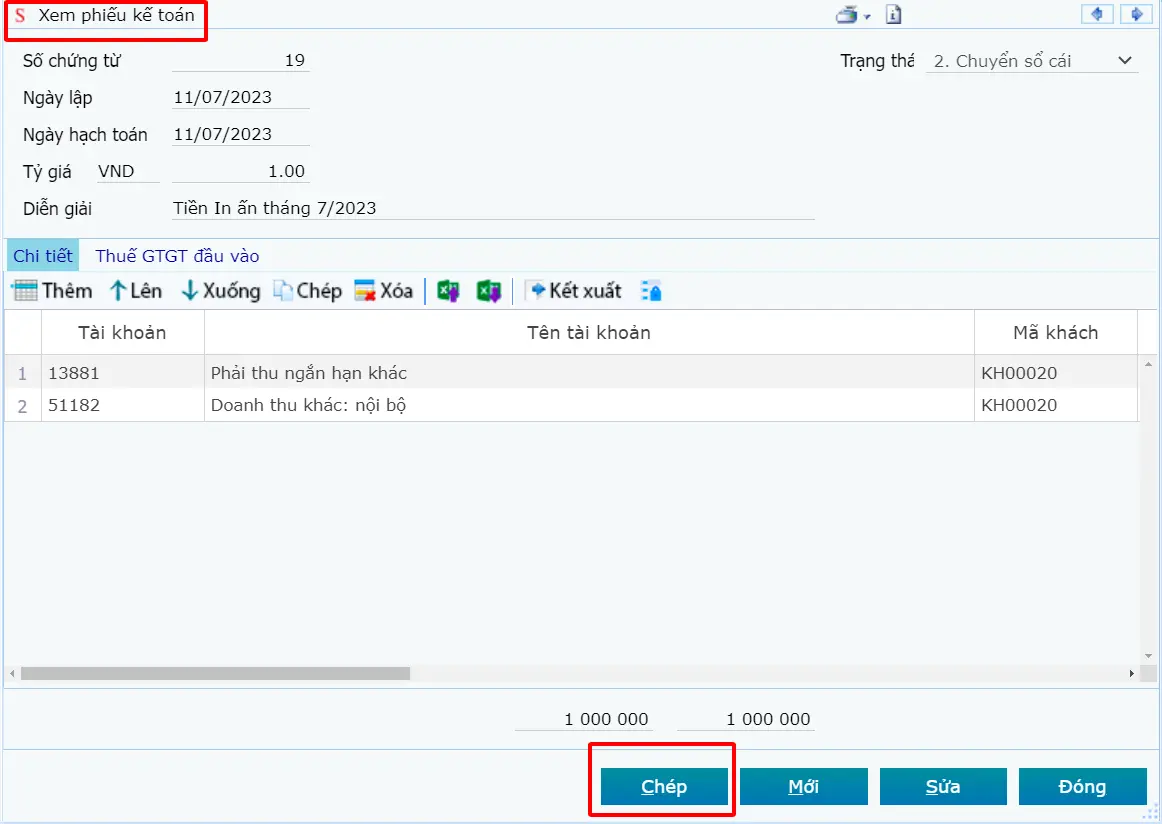
Task: Switch to Thuế GTGT đầu vào tab
Action: pos(177,256)
